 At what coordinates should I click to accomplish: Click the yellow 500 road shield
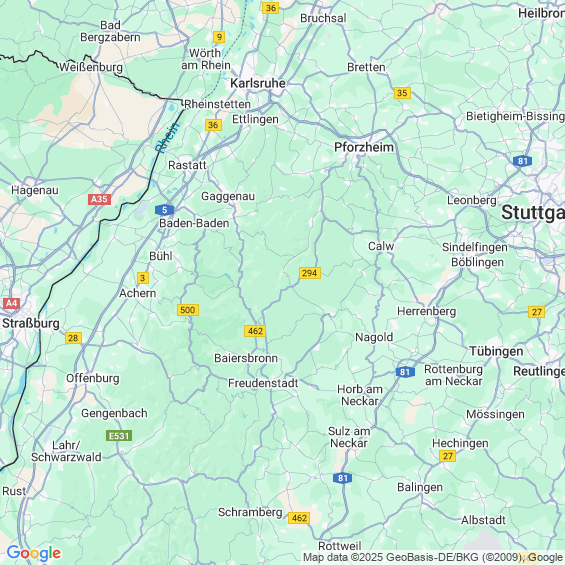[x=188, y=310]
